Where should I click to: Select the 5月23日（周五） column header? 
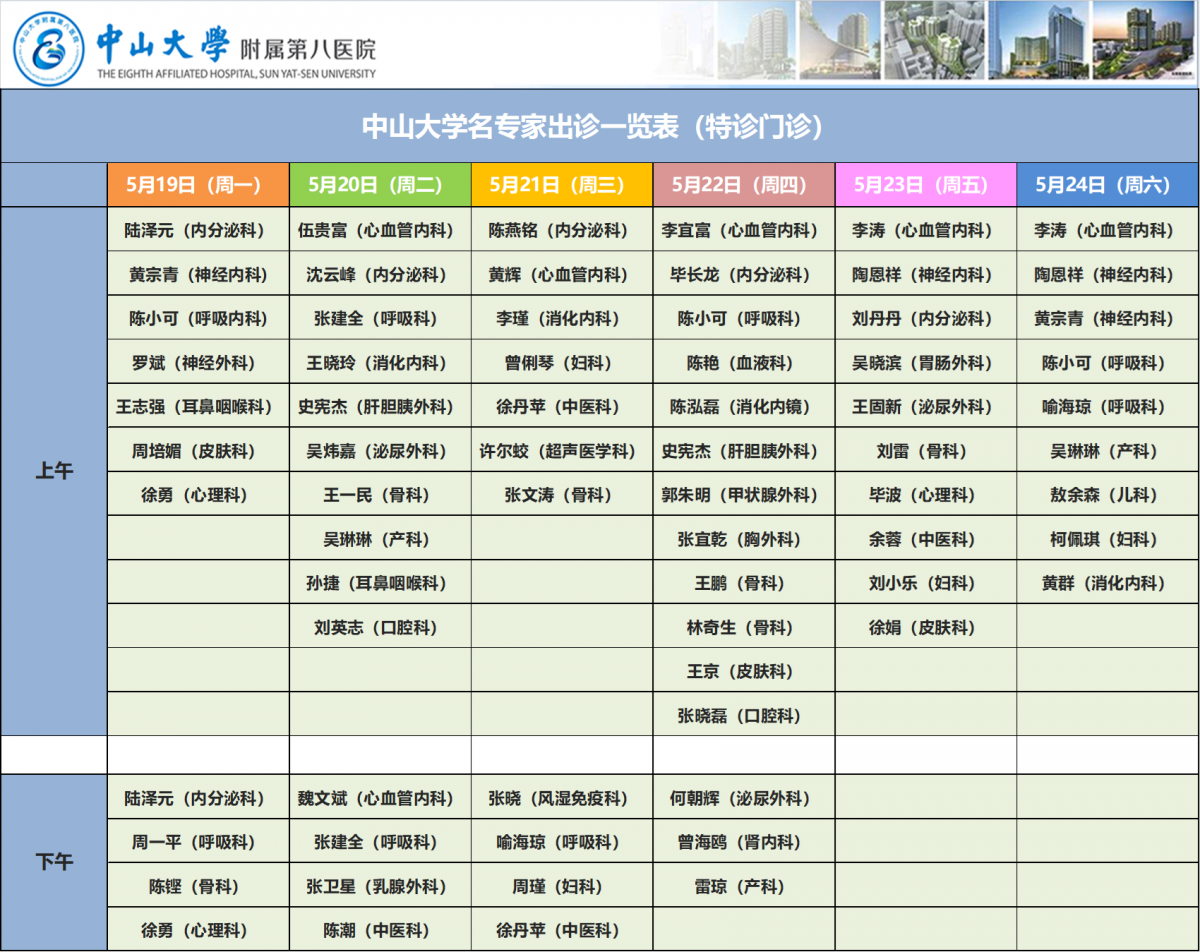pyautogui.click(x=926, y=185)
